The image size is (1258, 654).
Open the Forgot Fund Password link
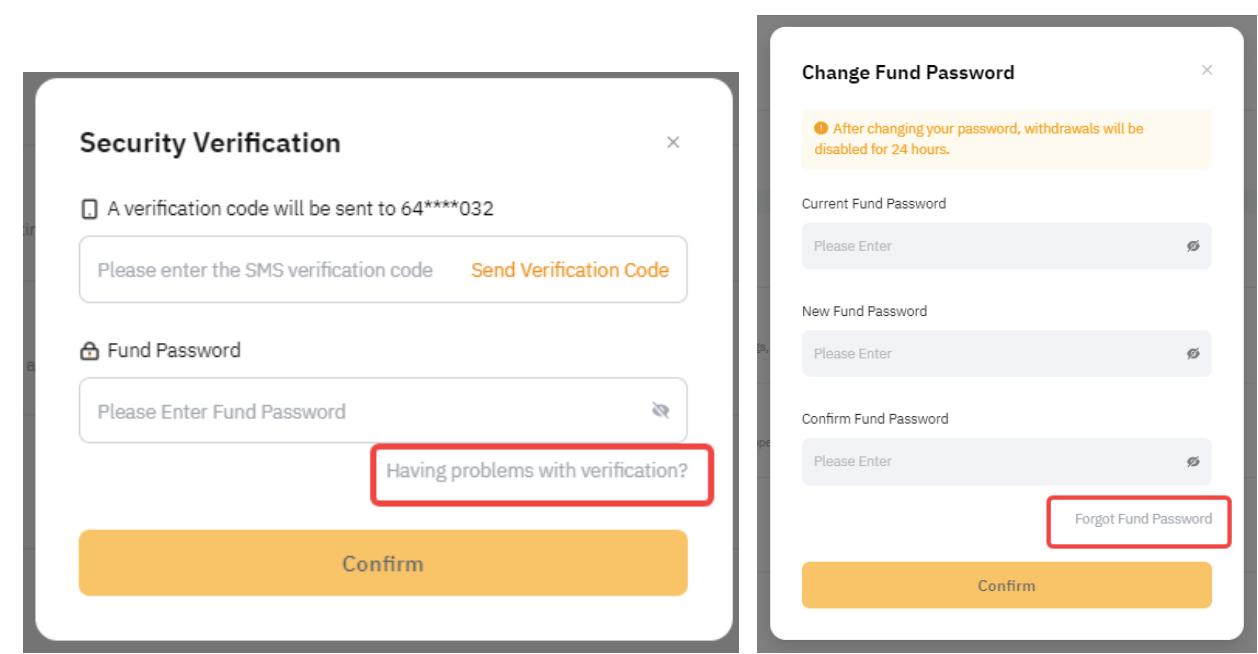pos(1143,519)
